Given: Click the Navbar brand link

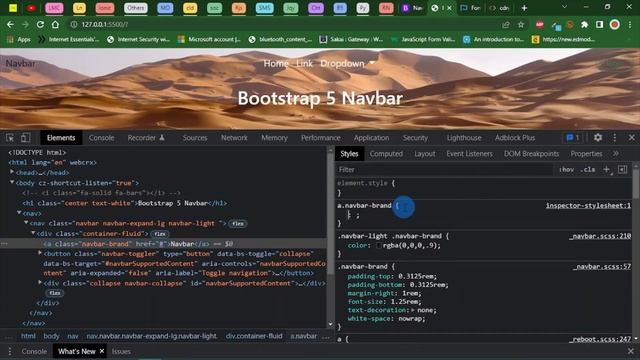Looking at the screenshot, I should [20, 63].
